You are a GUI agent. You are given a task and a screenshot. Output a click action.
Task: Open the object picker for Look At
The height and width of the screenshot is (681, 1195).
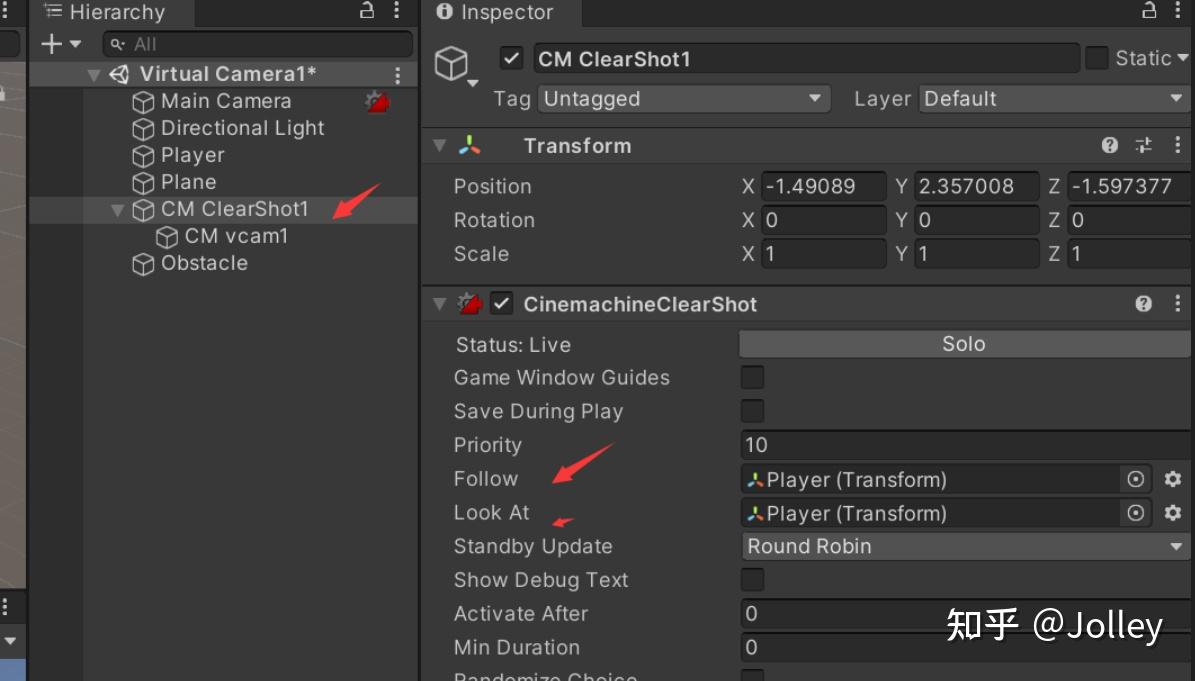(1136, 513)
